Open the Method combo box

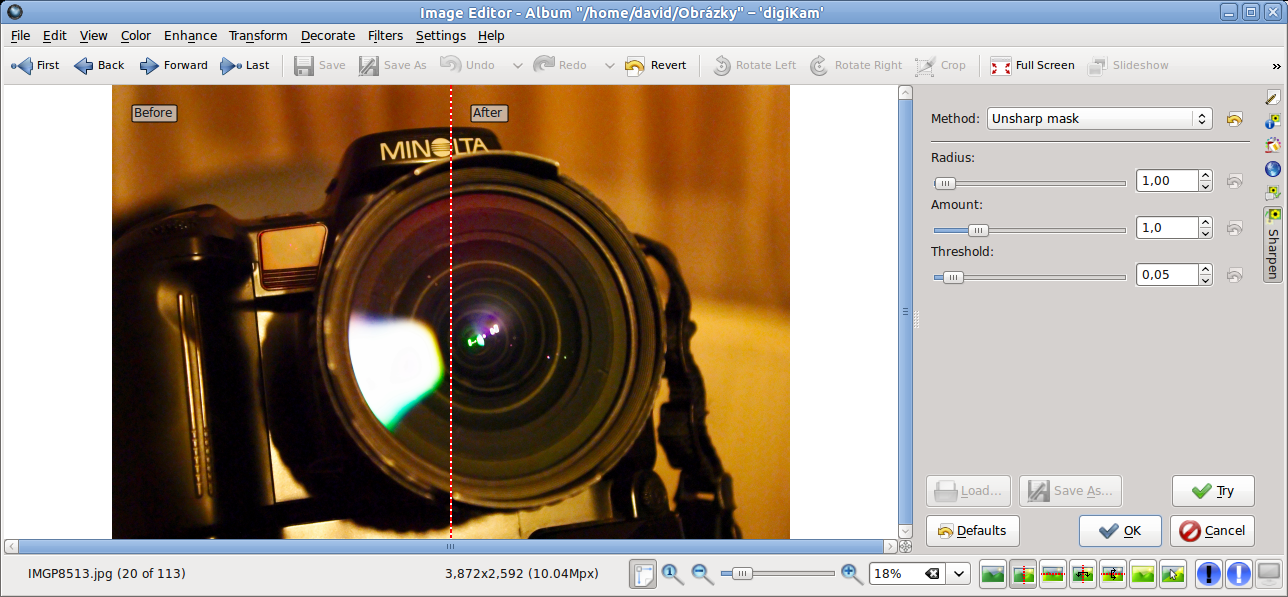pyautogui.click(x=1100, y=118)
